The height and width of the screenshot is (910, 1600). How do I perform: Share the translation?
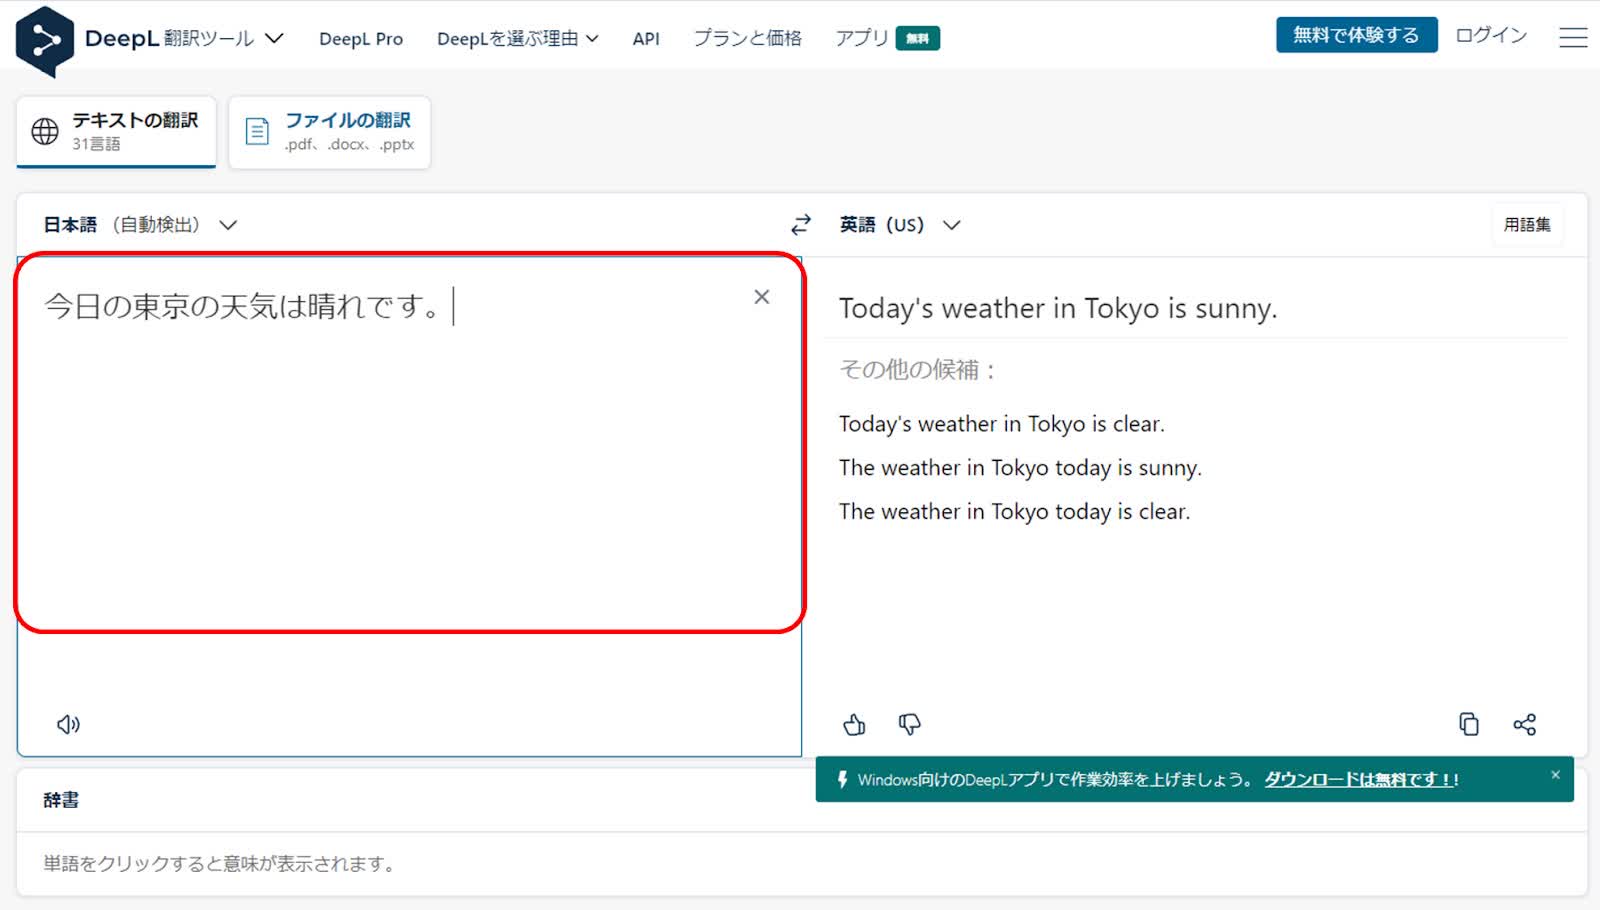[1525, 724]
